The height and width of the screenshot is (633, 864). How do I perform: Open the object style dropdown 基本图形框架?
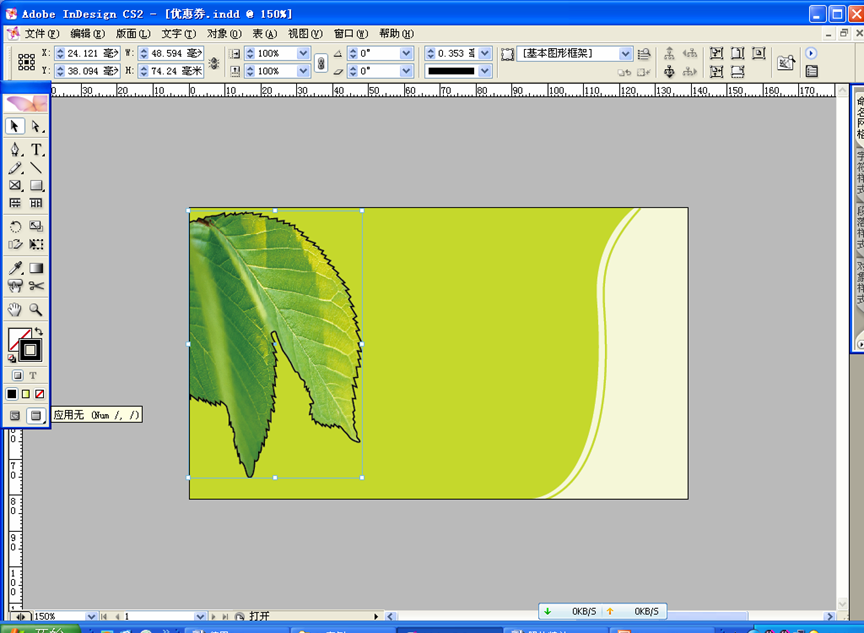coord(626,54)
